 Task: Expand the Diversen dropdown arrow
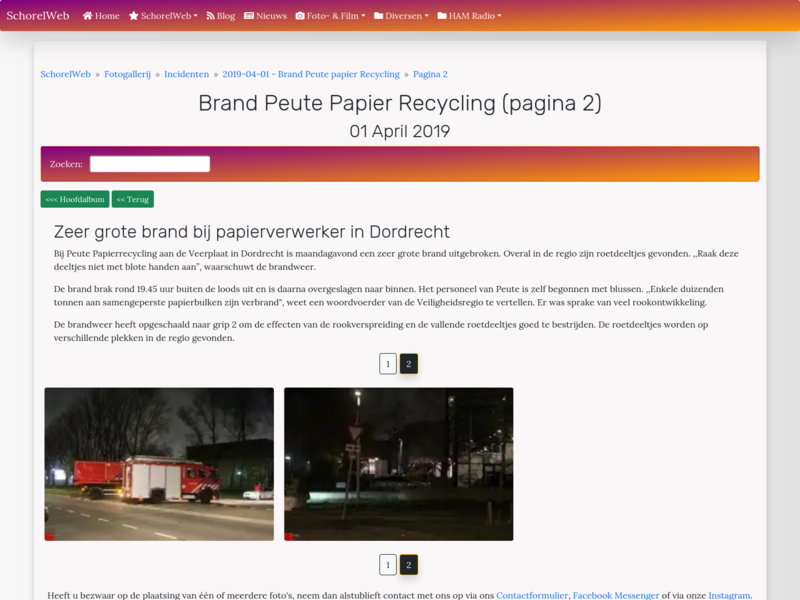click(427, 16)
